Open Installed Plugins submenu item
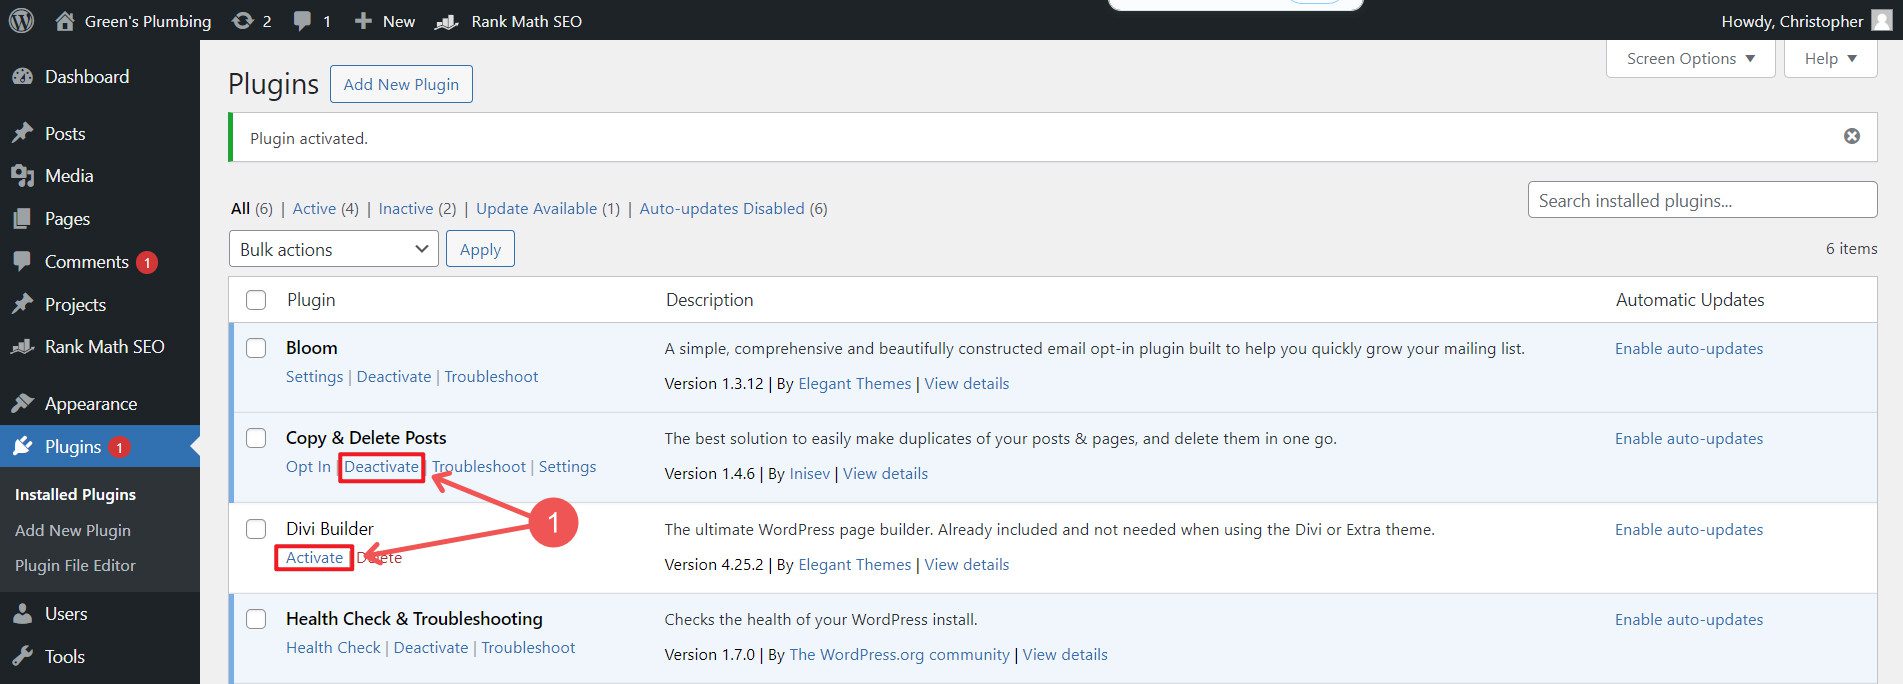The width and height of the screenshot is (1903, 684). [75, 494]
